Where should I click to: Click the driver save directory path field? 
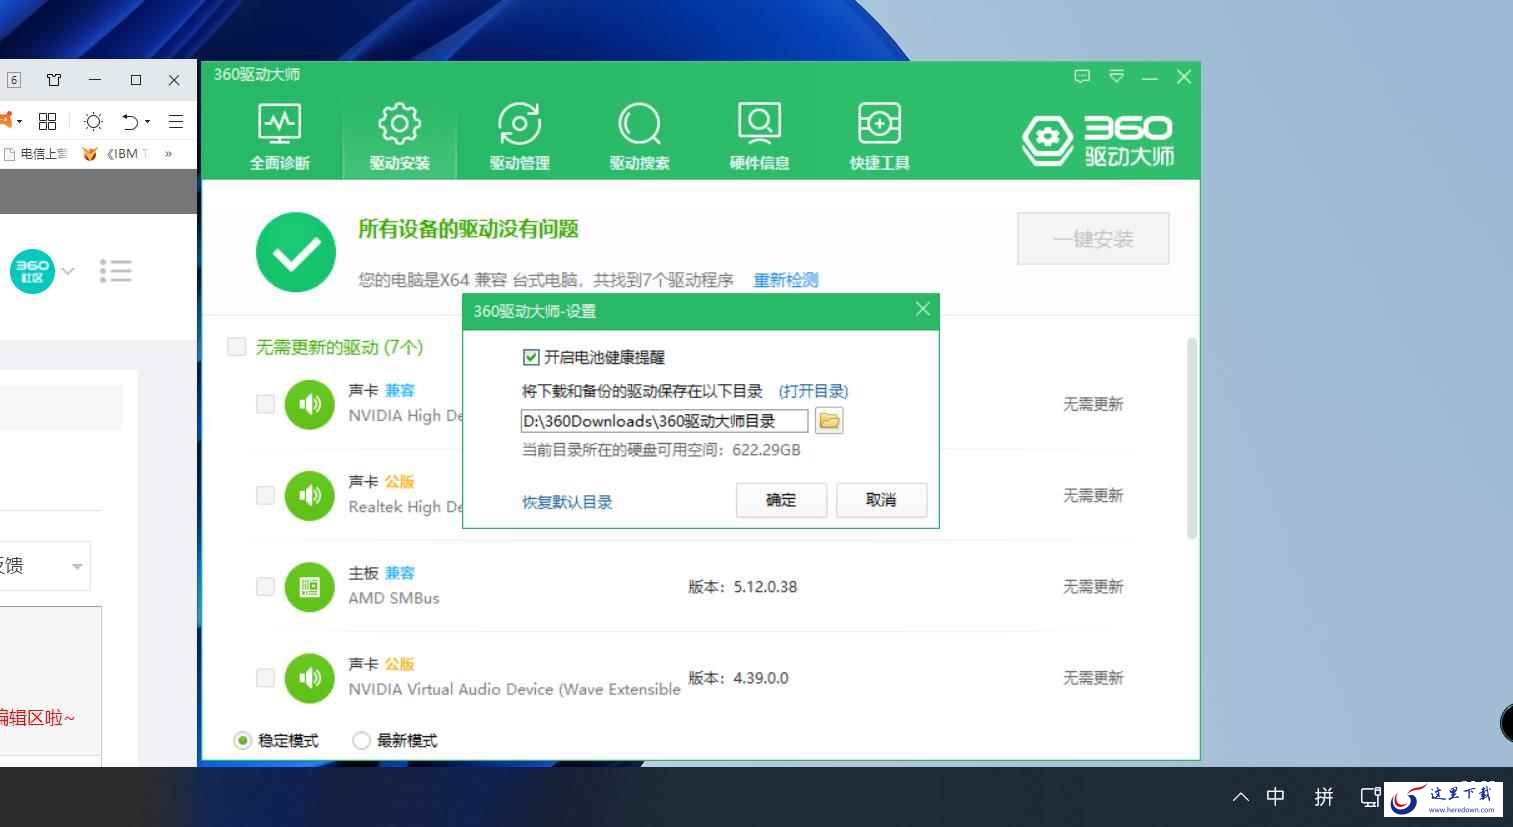tap(664, 421)
